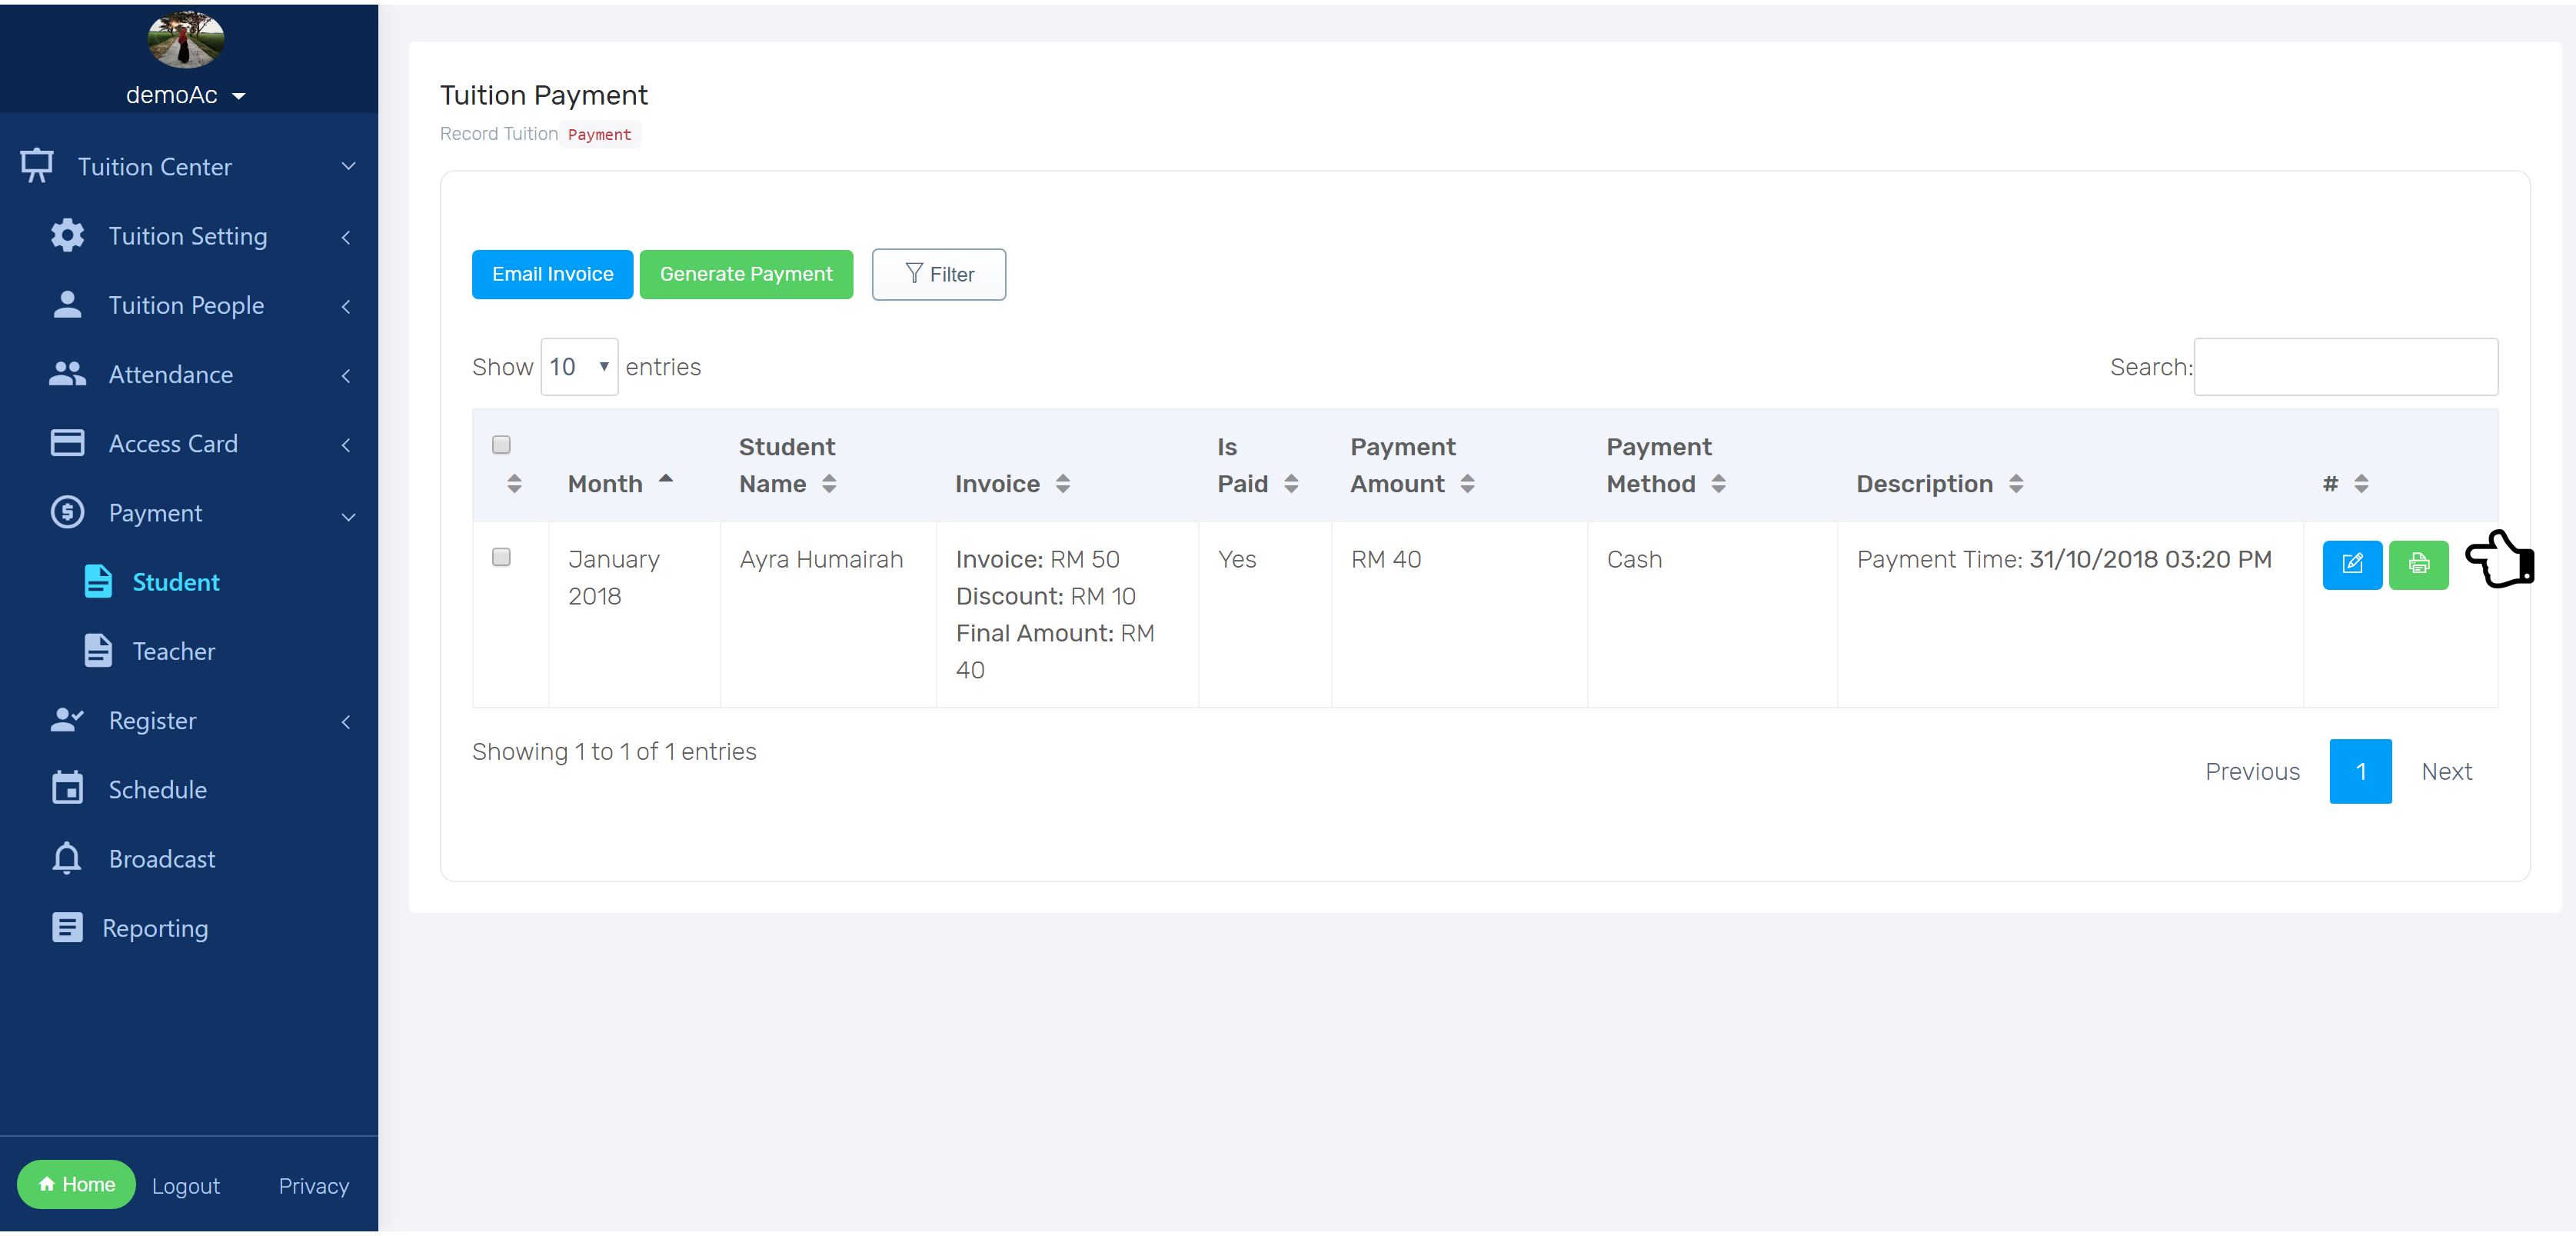
Task: Click the Schedule calendar icon
Action: coord(67,788)
